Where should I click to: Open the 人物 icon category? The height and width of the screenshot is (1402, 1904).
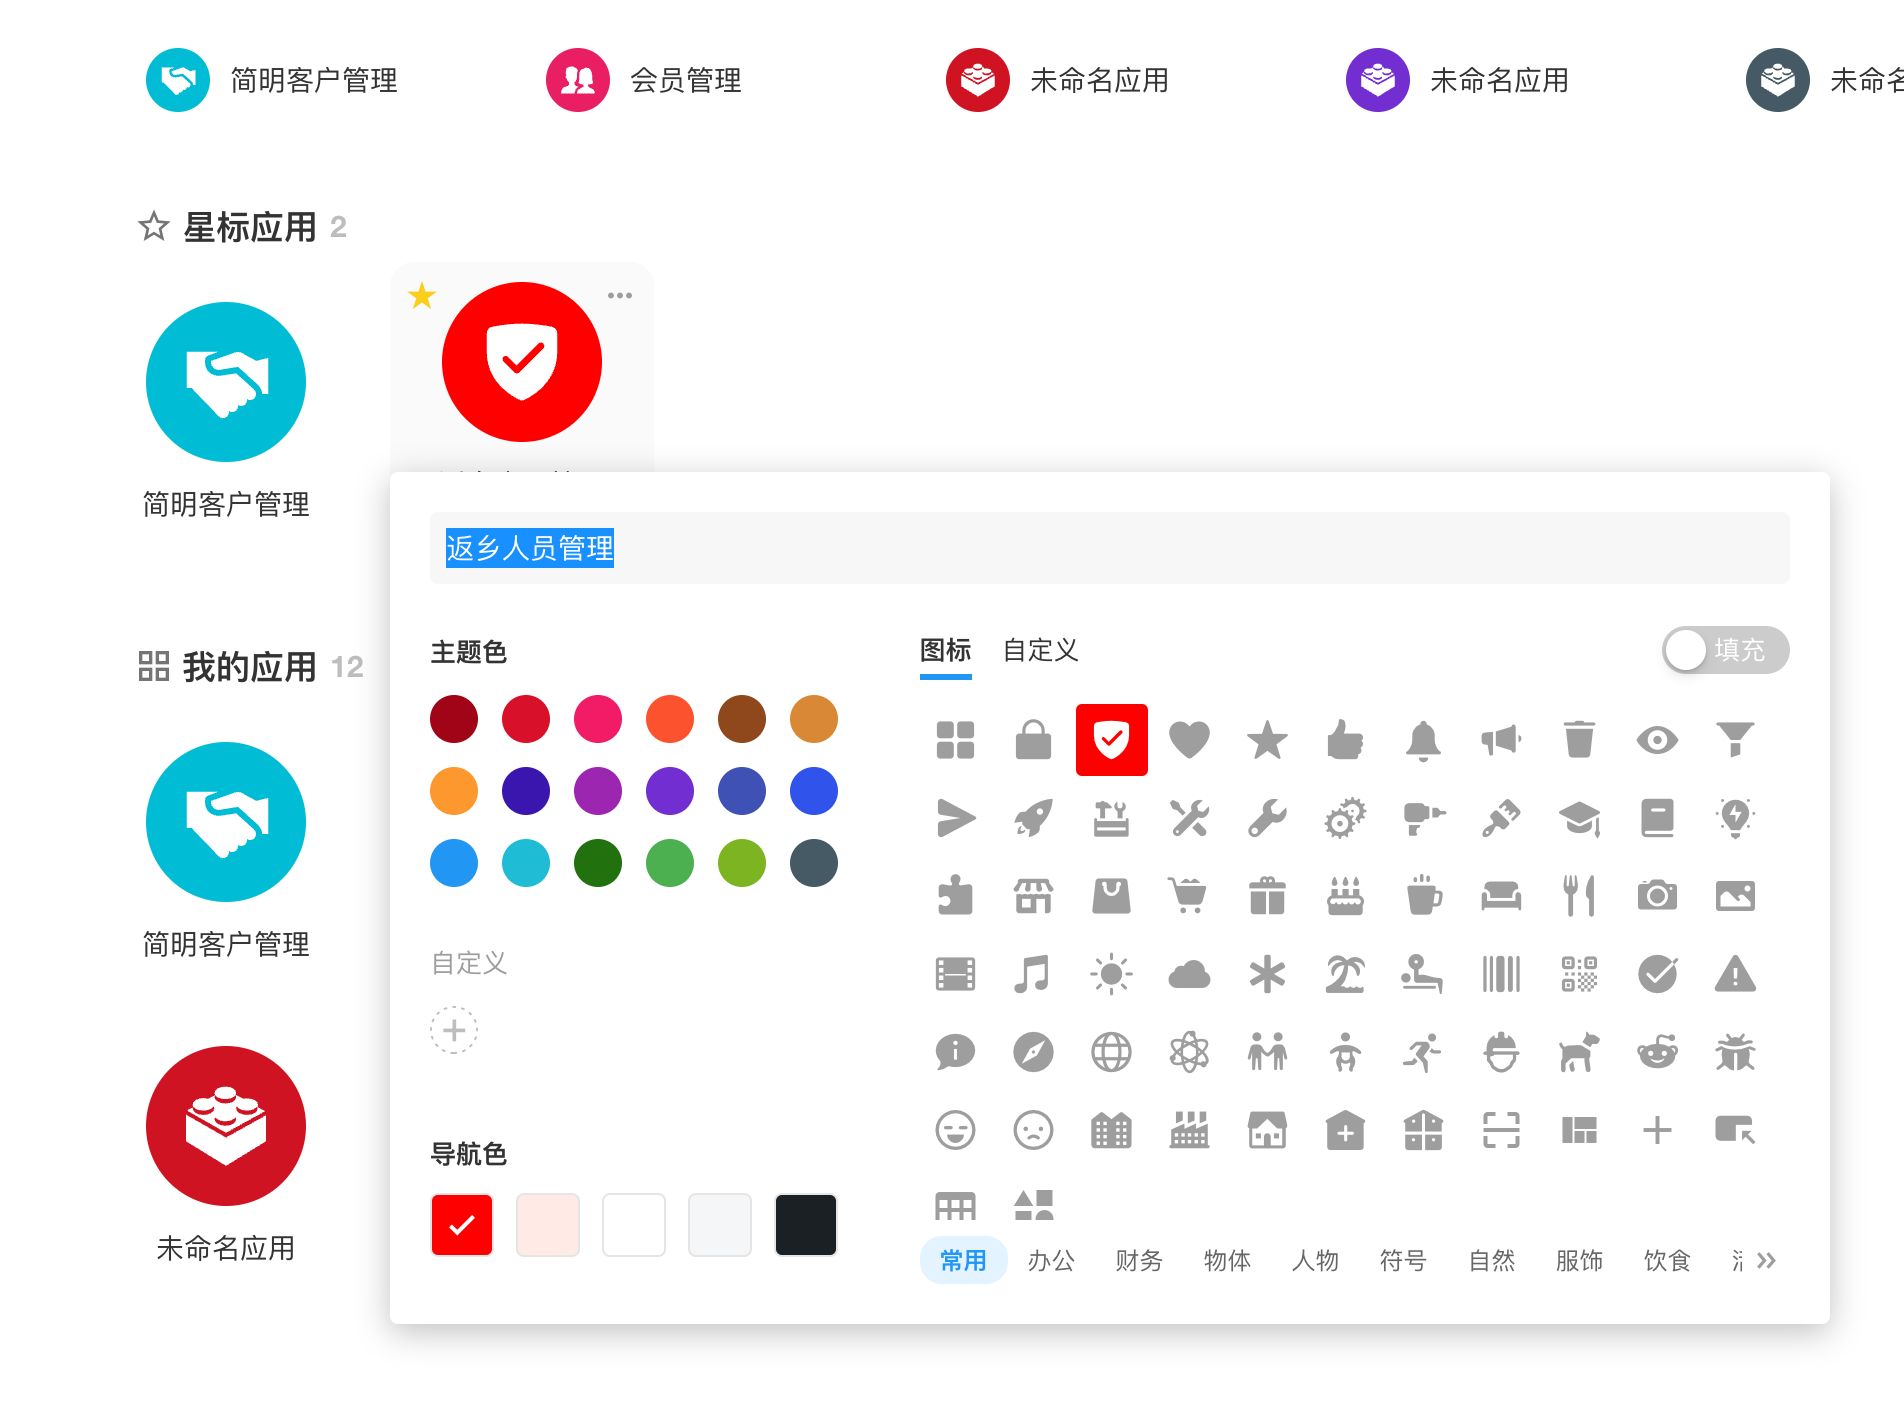(1315, 1261)
